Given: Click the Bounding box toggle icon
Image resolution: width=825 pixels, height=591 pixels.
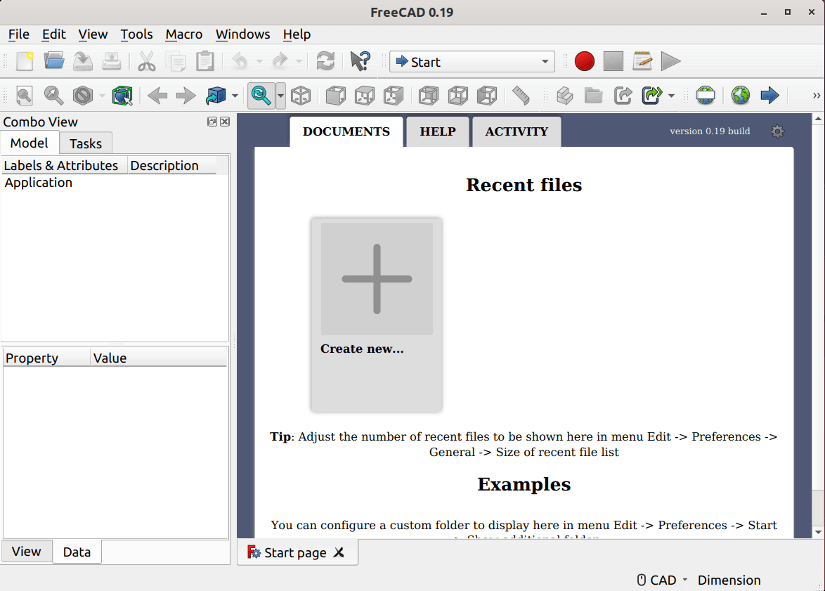Looking at the screenshot, I should (122, 96).
